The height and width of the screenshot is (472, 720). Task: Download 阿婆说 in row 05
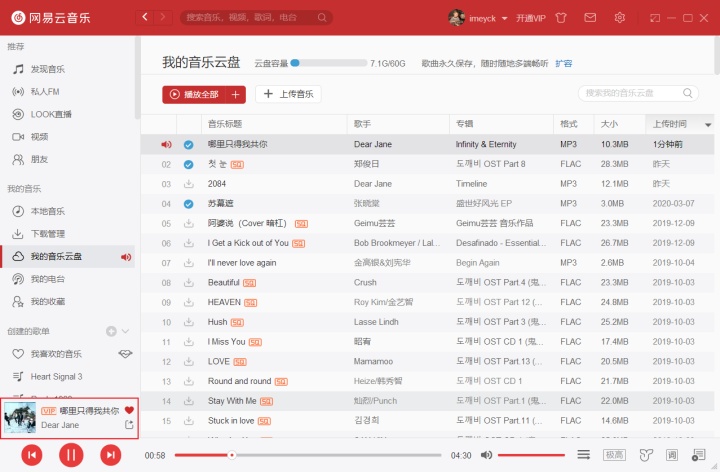point(188,224)
